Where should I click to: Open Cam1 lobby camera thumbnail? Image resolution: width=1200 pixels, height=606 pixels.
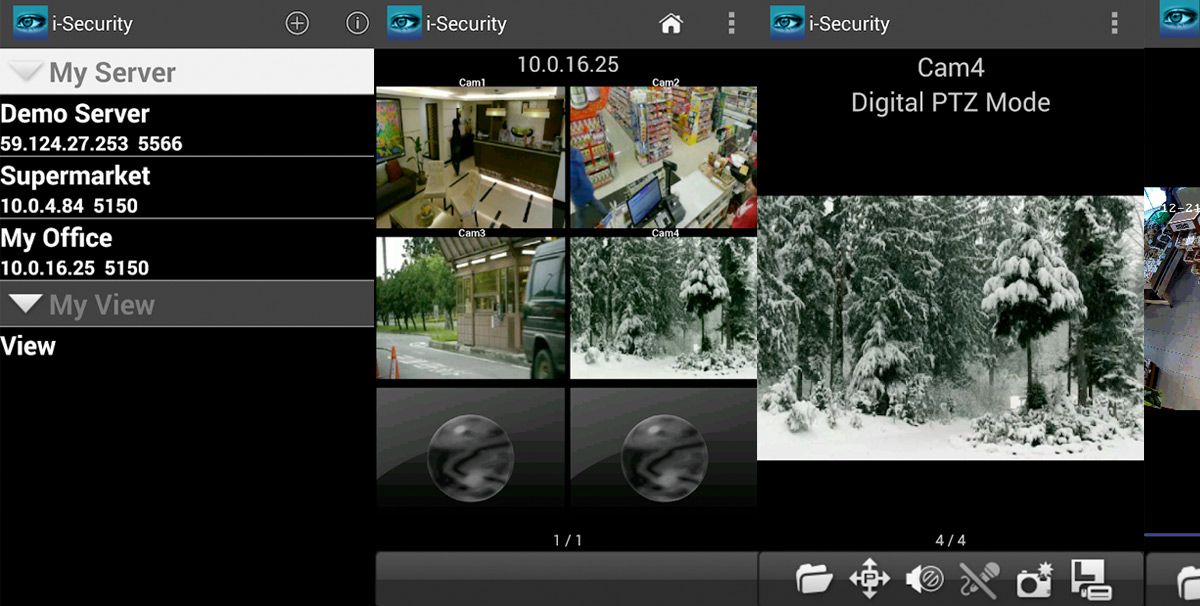pyautogui.click(x=470, y=158)
